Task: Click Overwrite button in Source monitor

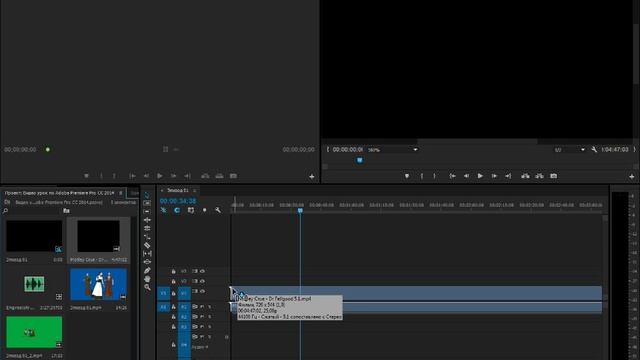Action: 219,176
